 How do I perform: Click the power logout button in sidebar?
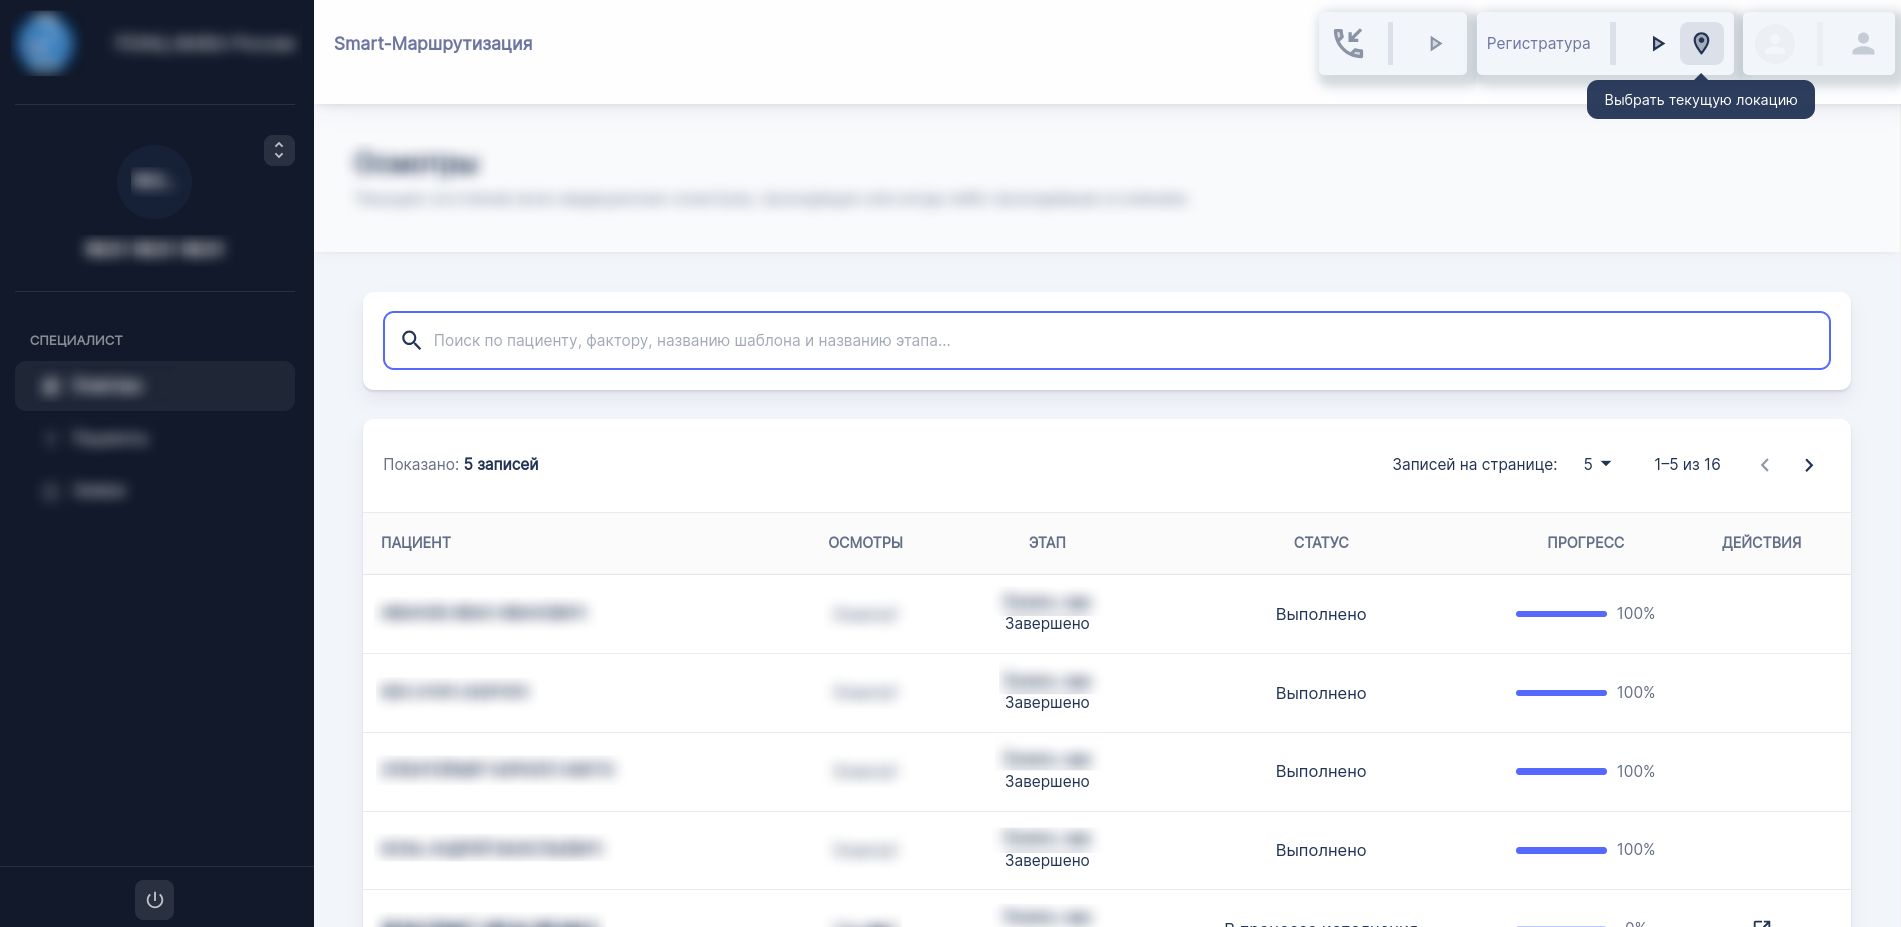[154, 899]
